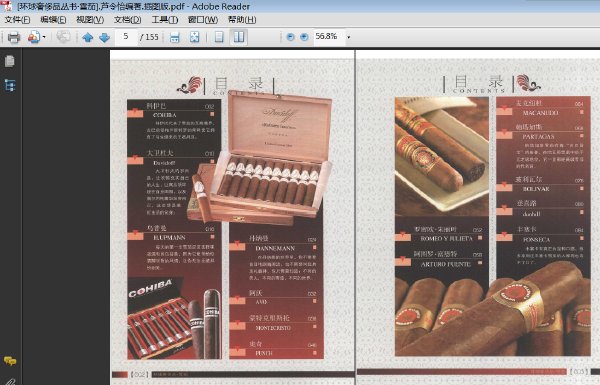600x385 pixels.
Task: Click the page number field showing 5
Action: (126, 37)
